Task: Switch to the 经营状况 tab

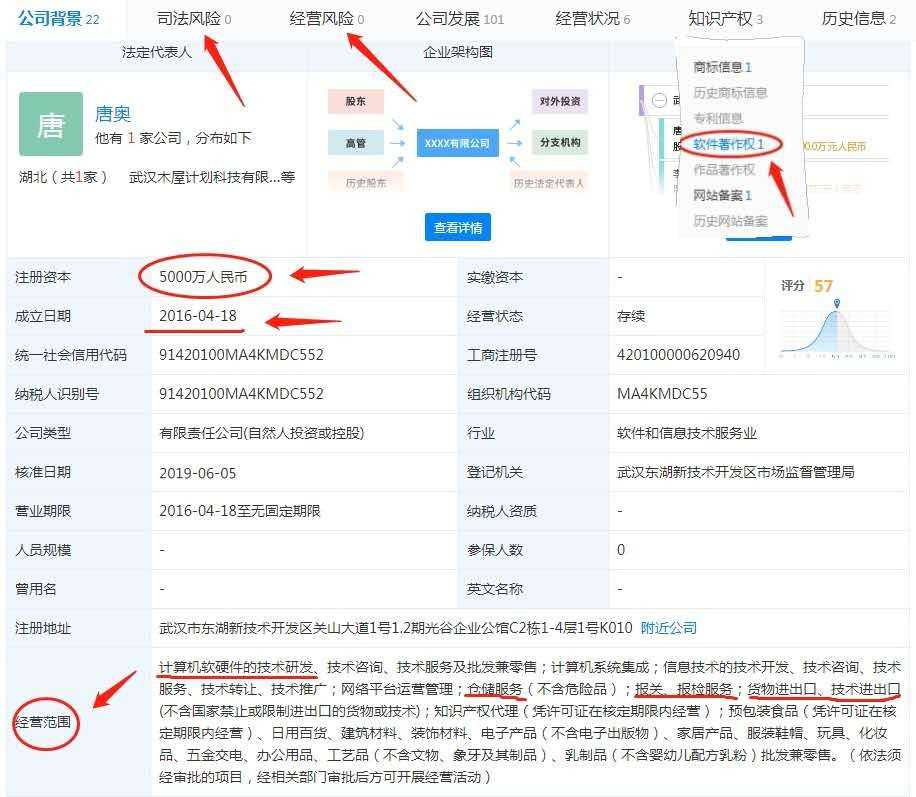Action: [x=592, y=18]
